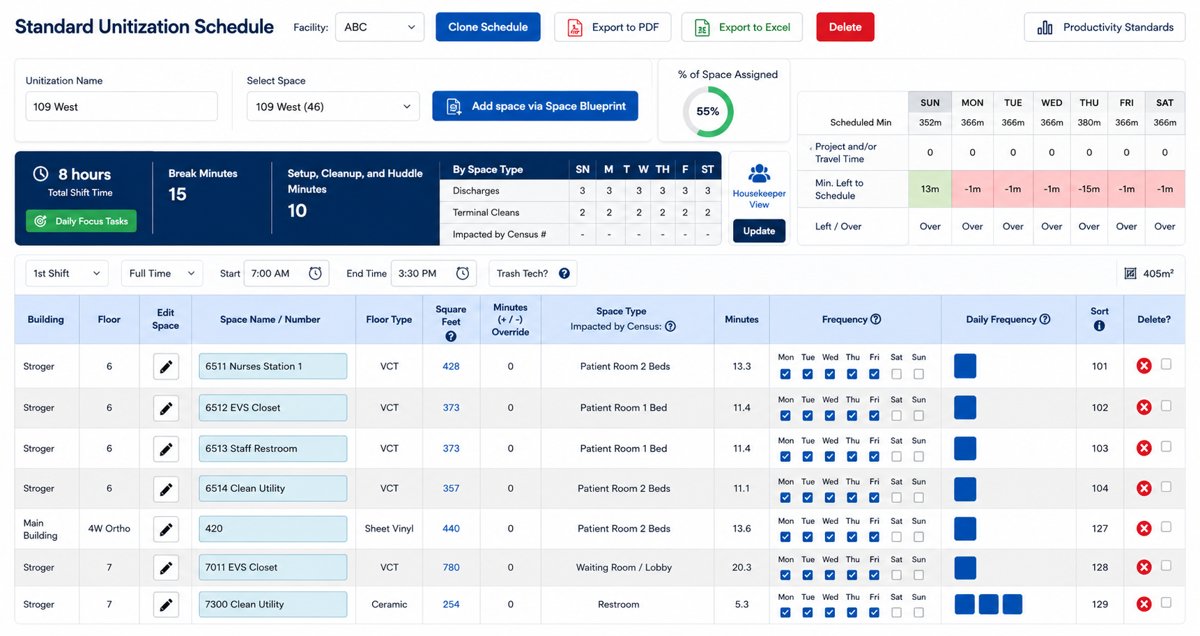The height and width of the screenshot is (636, 1200).
Task: Click Clone Schedule button
Action: [488, 27]
